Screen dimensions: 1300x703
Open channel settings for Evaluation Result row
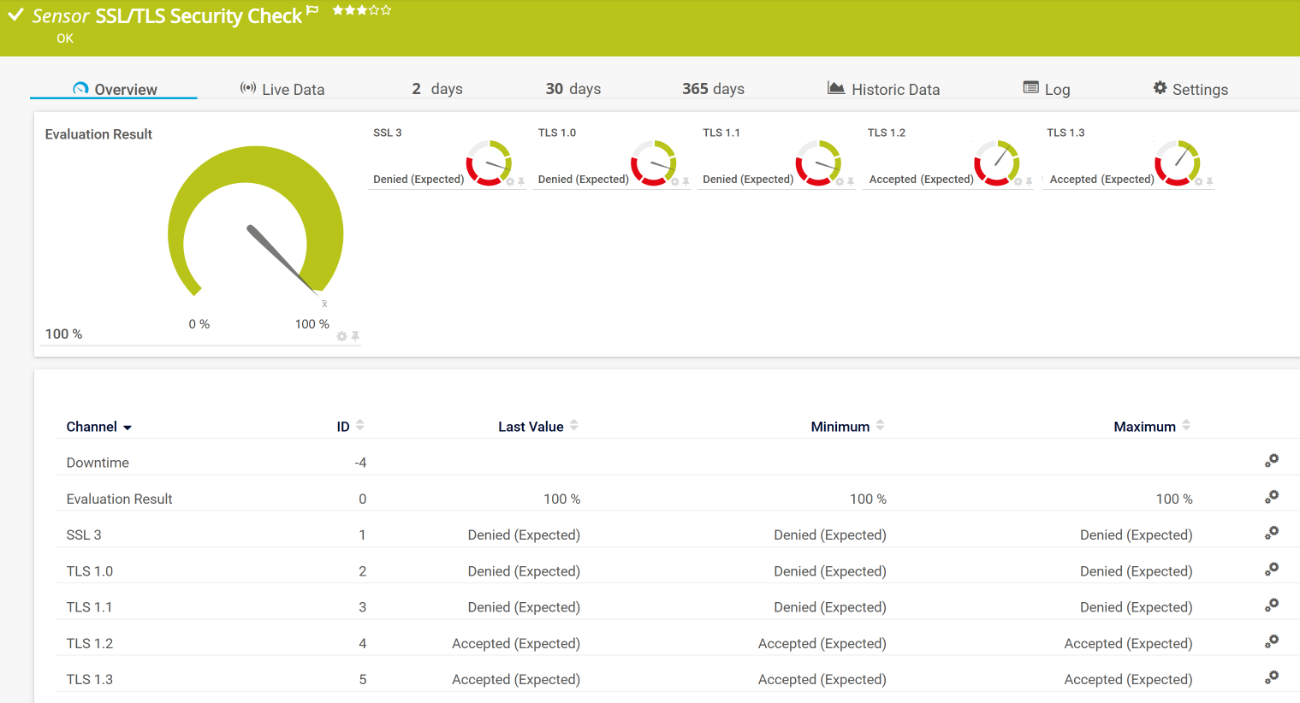pyautogui.click(x=1271, y=497)
